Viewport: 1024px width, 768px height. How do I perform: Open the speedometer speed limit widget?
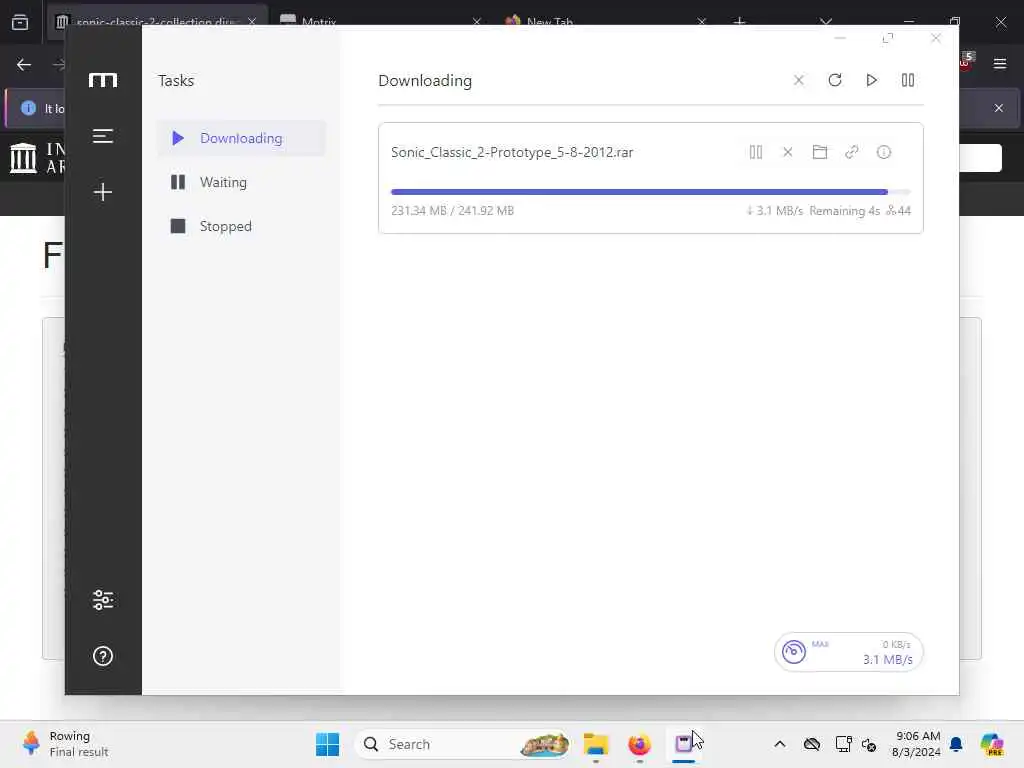pyautogui.click(x=848, y=652)
